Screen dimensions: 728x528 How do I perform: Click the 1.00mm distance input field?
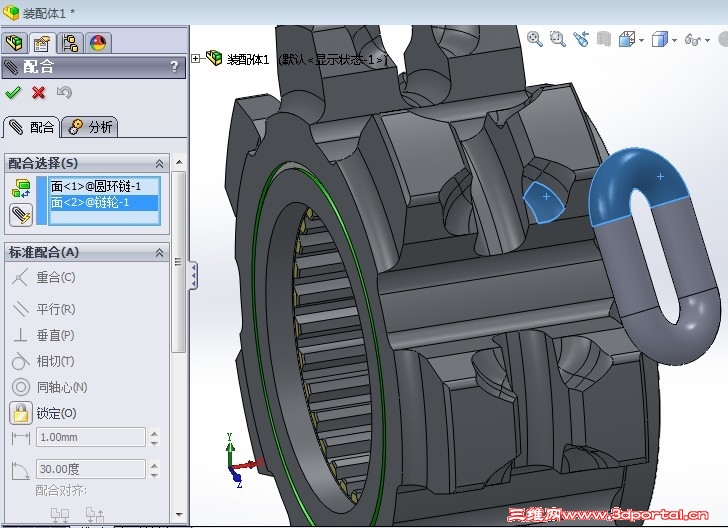[x=91, y=437]
